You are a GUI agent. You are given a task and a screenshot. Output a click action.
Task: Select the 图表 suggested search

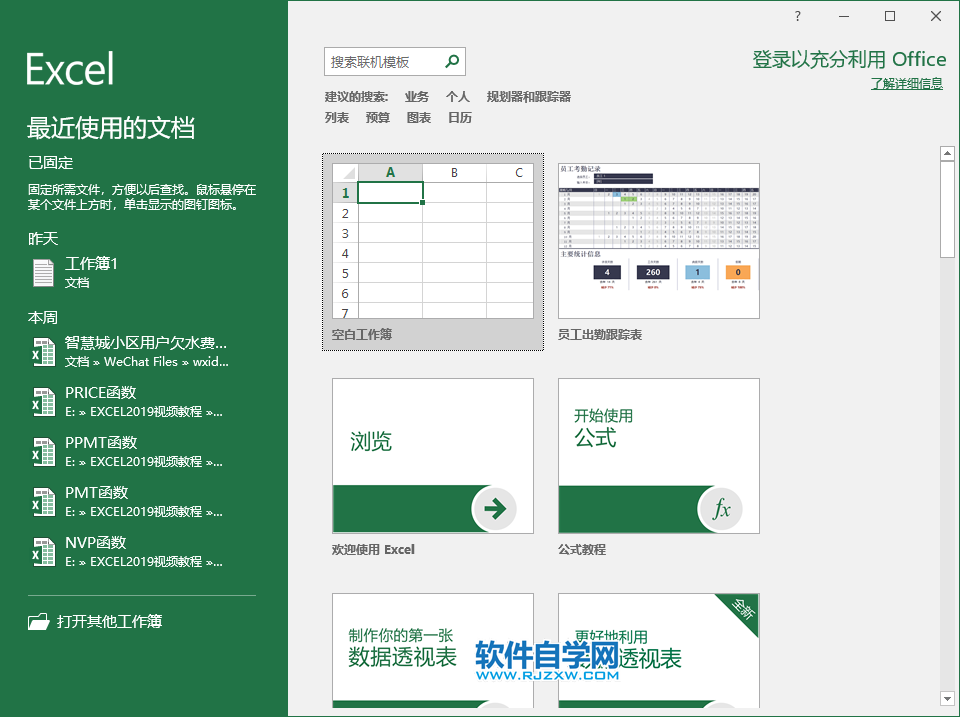click(418, 117)
